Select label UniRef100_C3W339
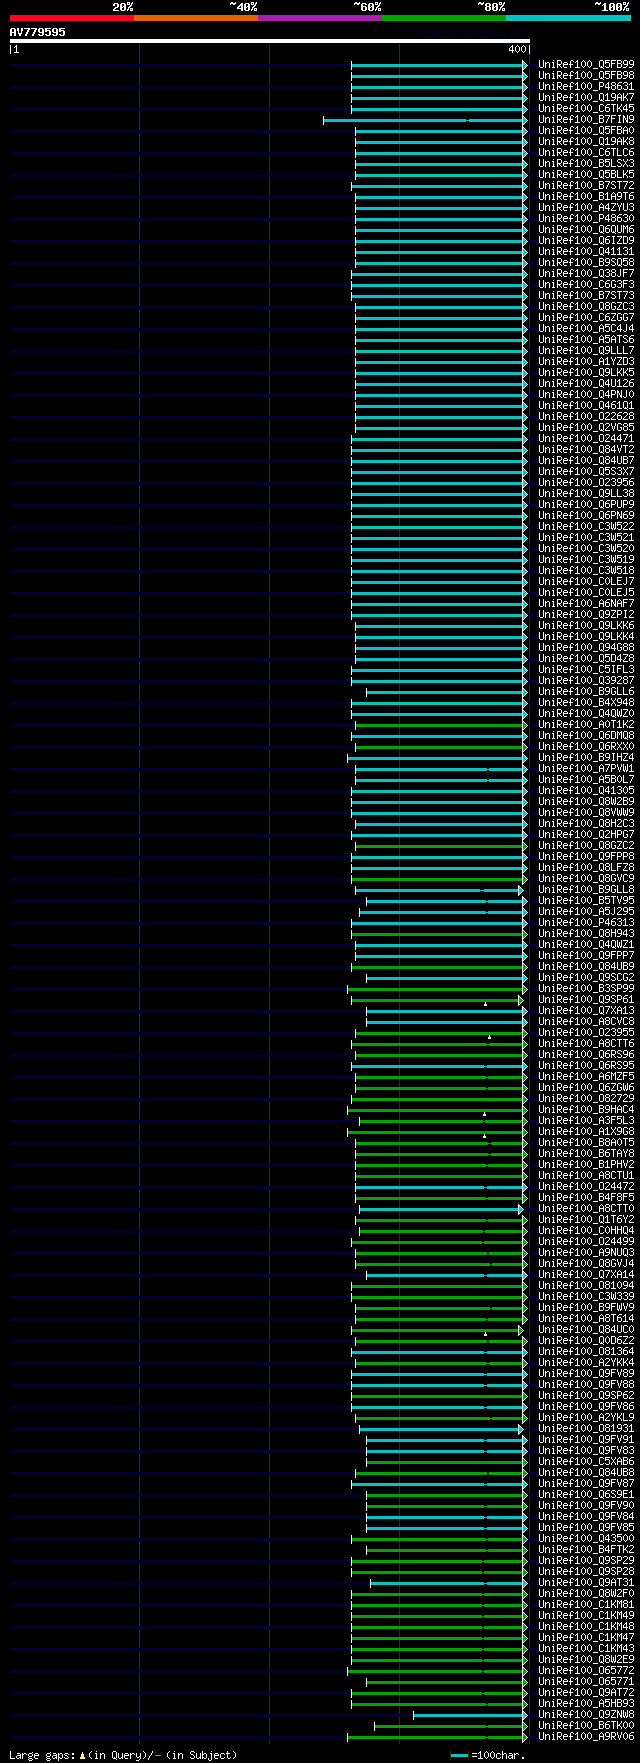Image resolution: width=640 pixels, height=1763 pixels. [x=586, y=1296]
